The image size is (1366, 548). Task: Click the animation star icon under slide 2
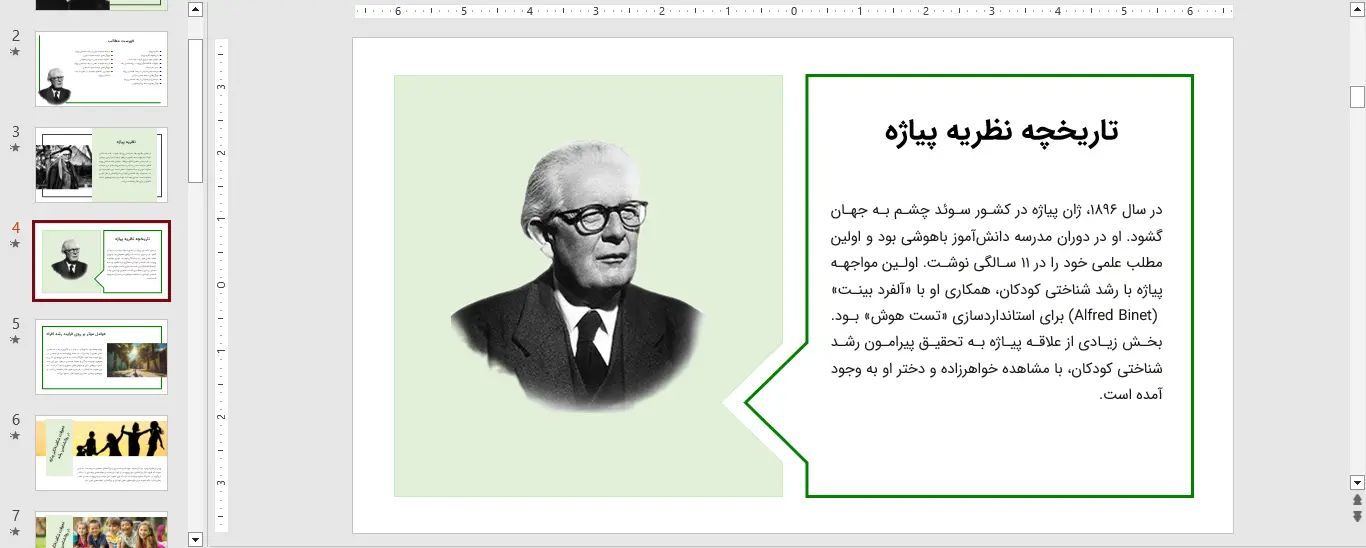[x=15, y=52]
